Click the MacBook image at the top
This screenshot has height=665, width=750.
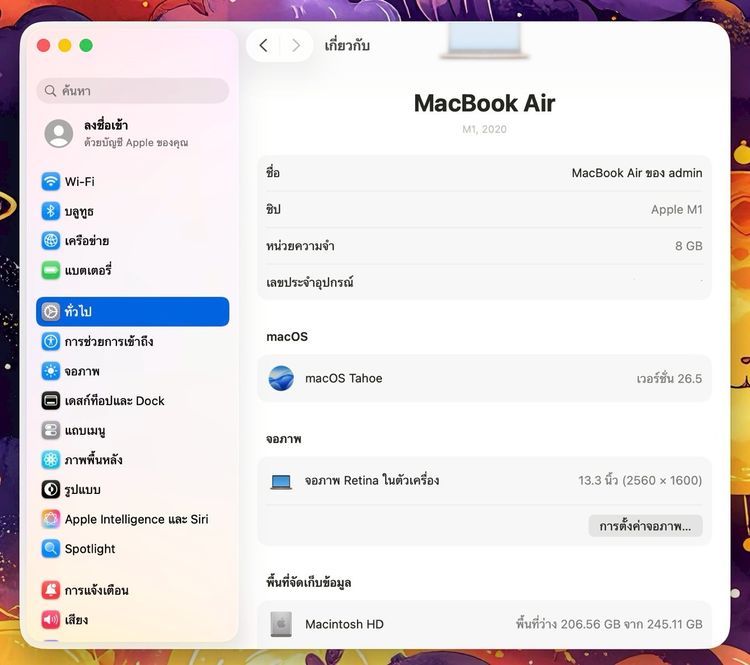(x=484, y=41)
